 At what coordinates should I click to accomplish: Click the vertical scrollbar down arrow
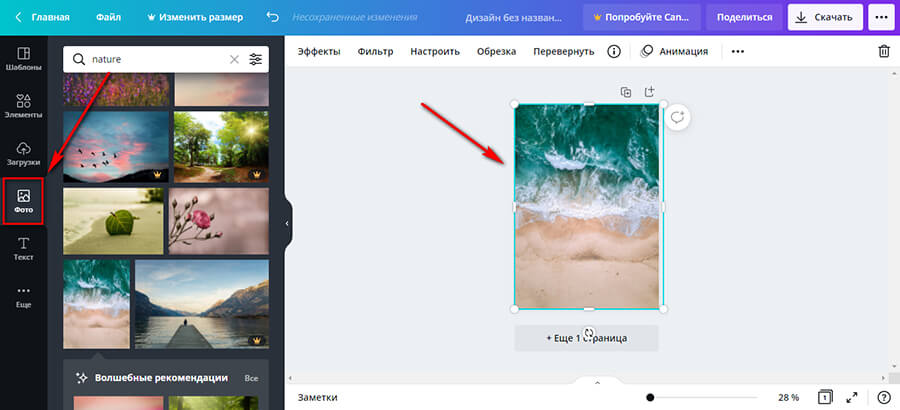click(893, 365)
